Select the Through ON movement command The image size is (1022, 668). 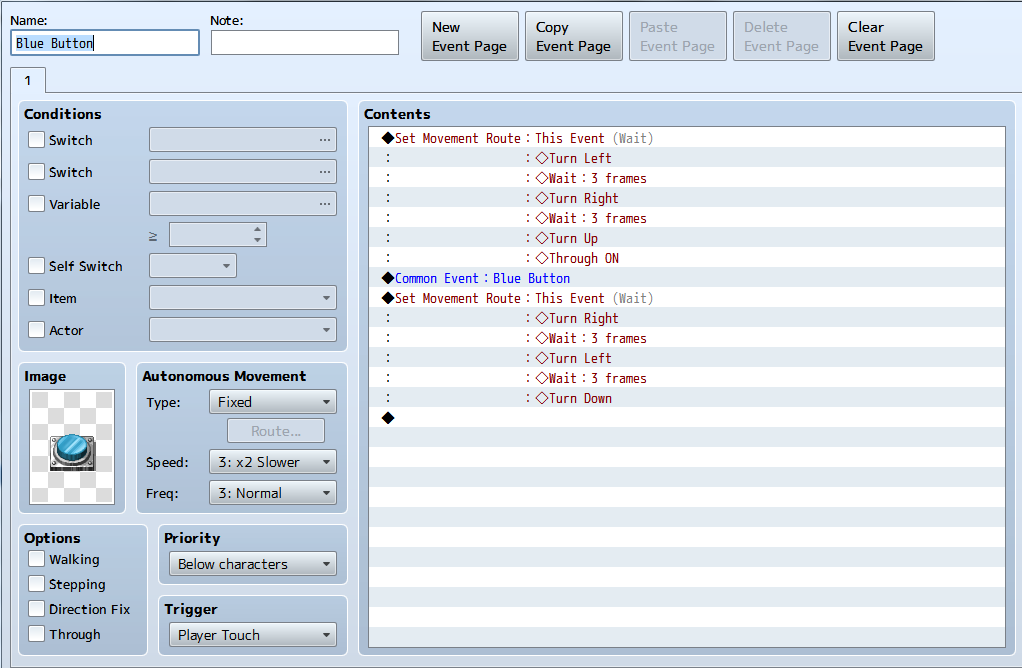pos(583,258)
